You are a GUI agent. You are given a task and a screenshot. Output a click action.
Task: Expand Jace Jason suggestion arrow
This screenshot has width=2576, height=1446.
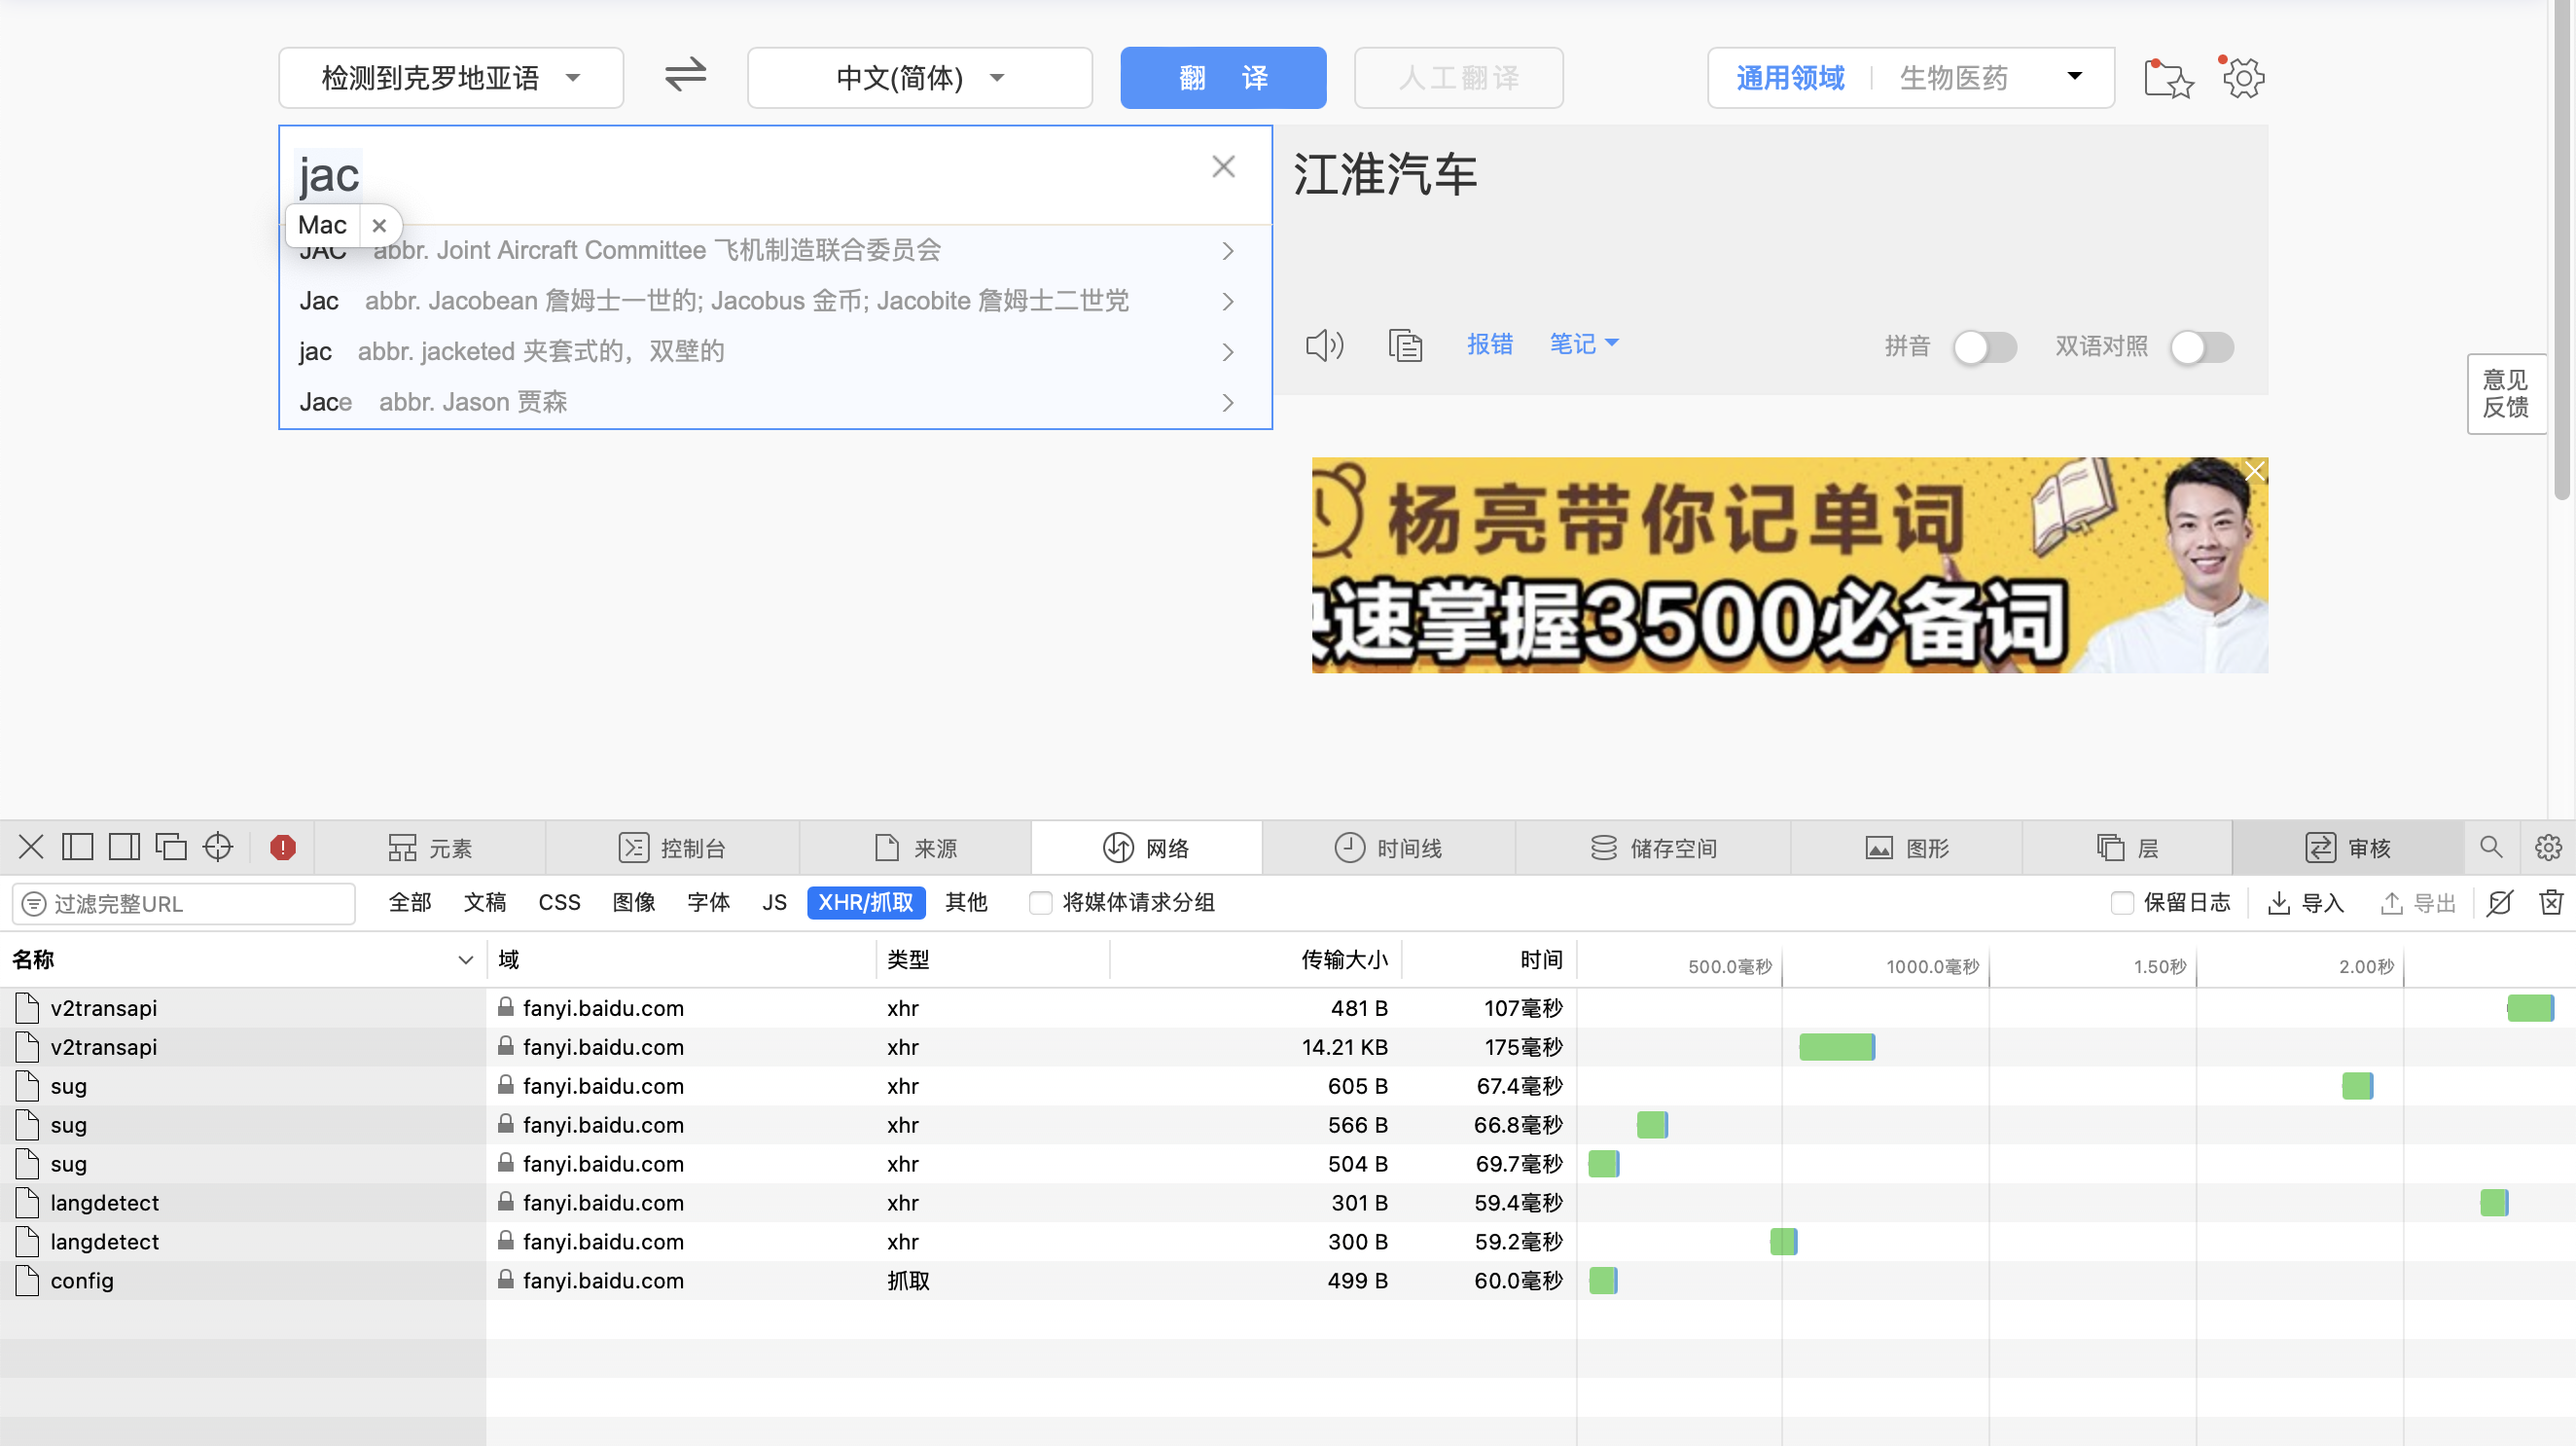1227,403
